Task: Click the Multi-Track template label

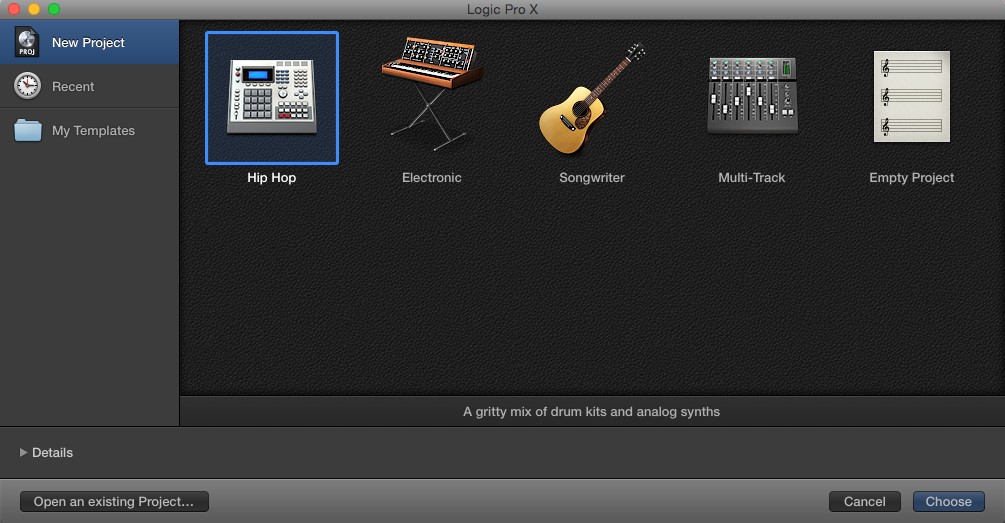Action: pos(752,178)
